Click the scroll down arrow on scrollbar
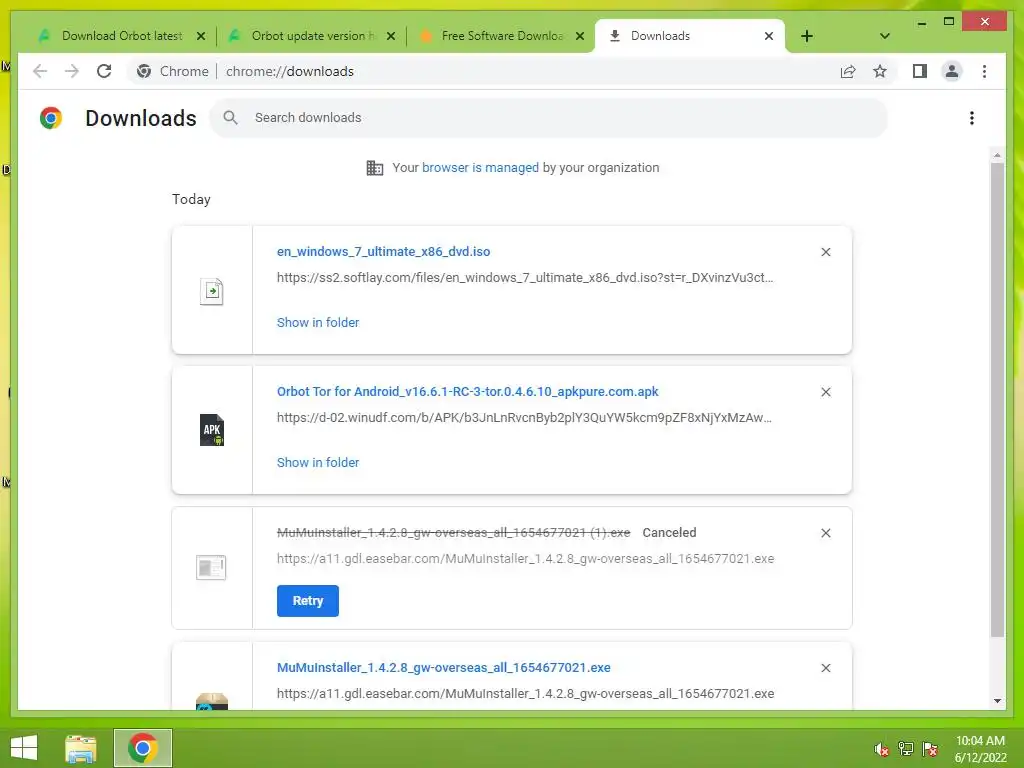Viewport: 1024px width, 768px height. pyautogui.click(x=997, y=701)
